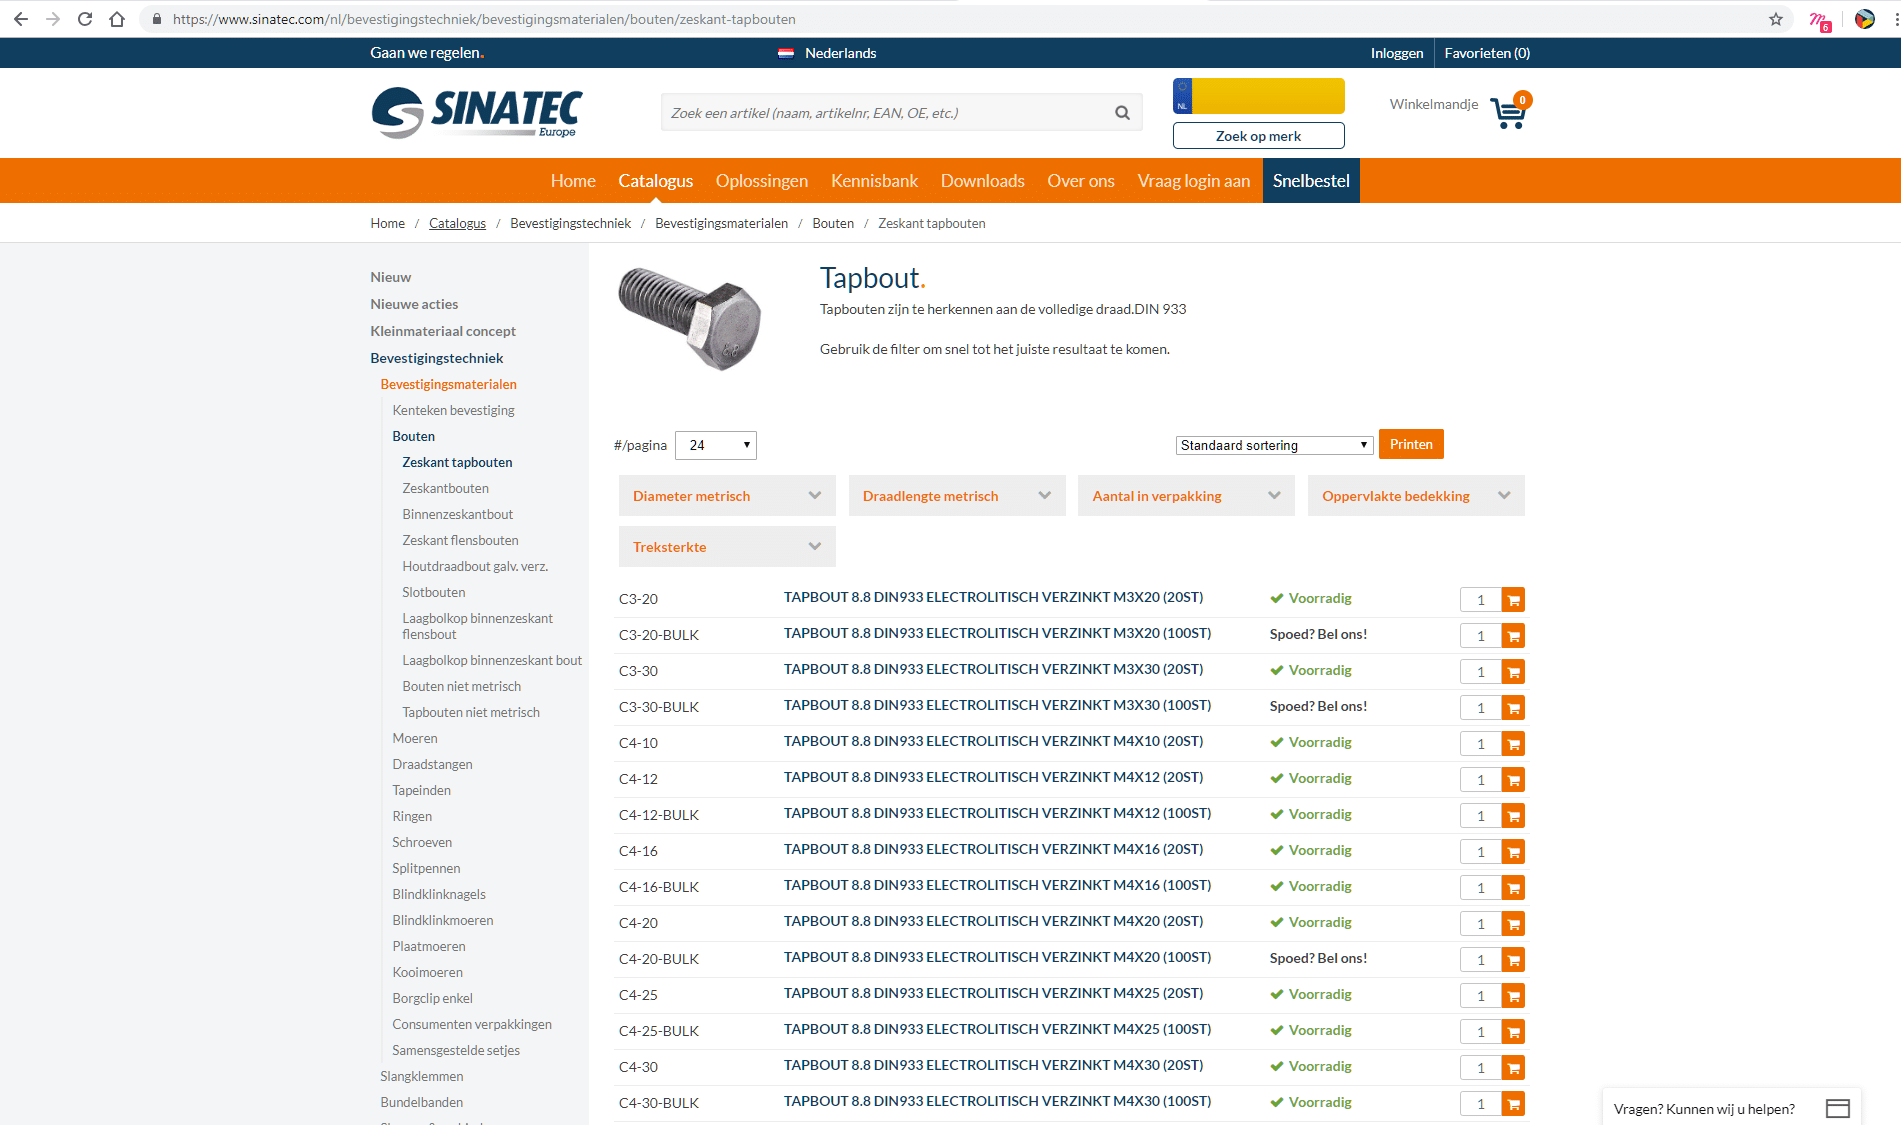Select Slangklemmen in sidebar
Image resolution: width=1901 pixels, height=1125 pixels.
tap(421, 1076)
